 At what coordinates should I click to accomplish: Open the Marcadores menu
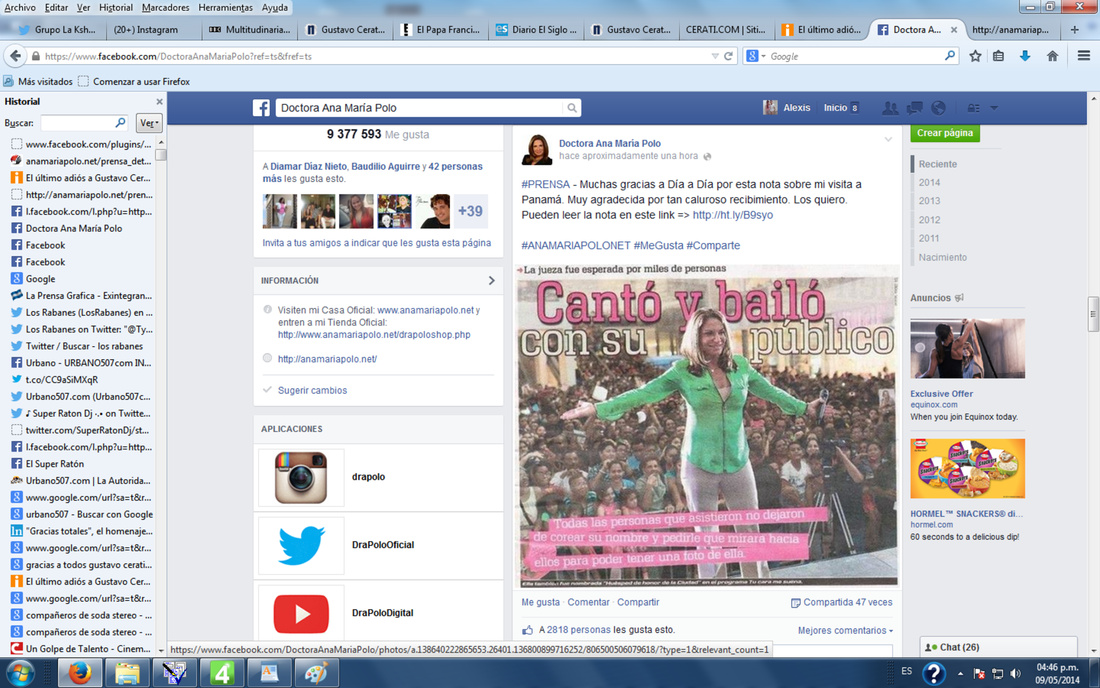pyautogui.click(x=166, y=8)
